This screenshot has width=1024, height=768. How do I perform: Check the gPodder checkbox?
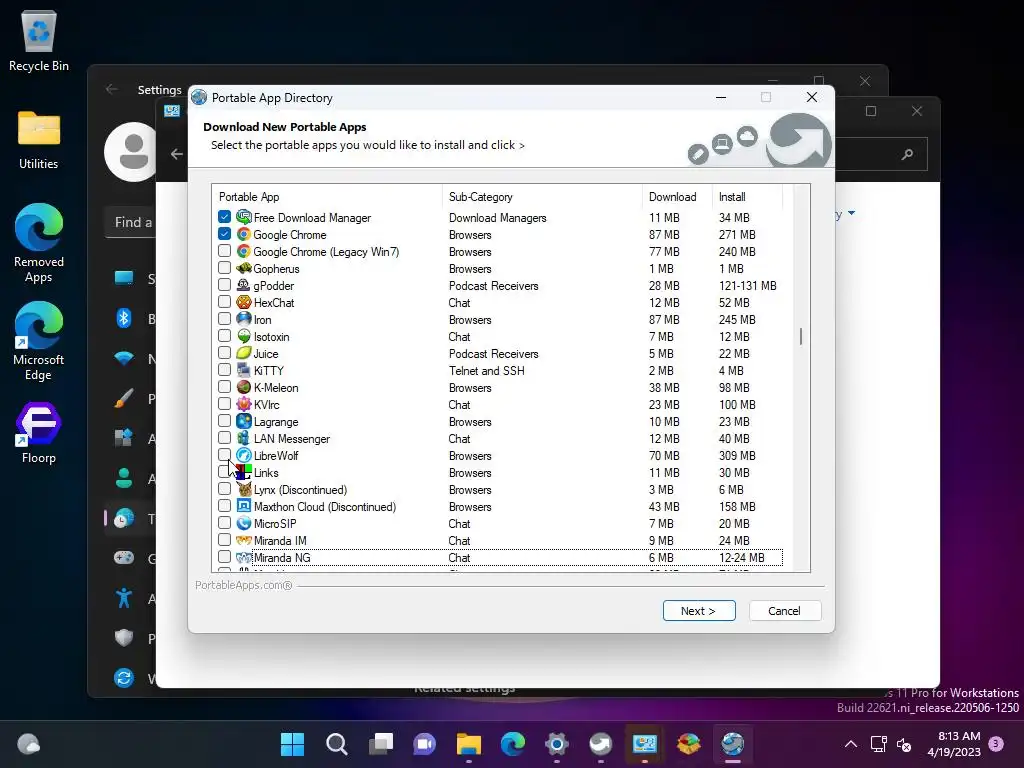225,285
